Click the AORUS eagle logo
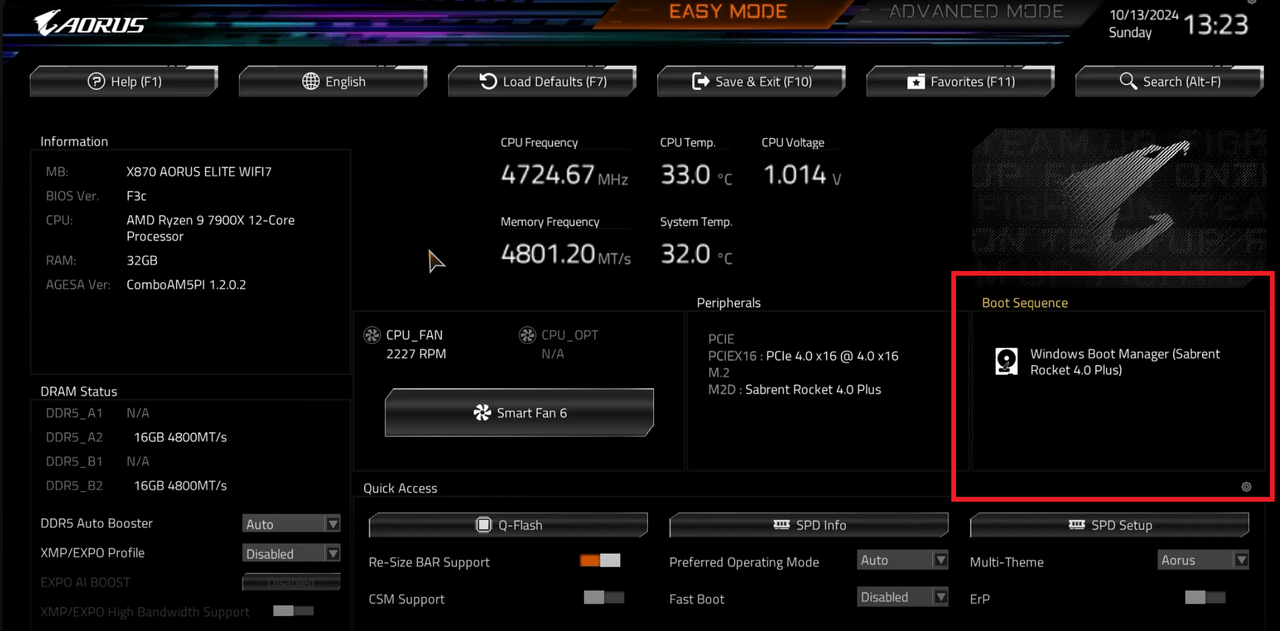This screenshot has width=1280, height=631. point(90,22)
